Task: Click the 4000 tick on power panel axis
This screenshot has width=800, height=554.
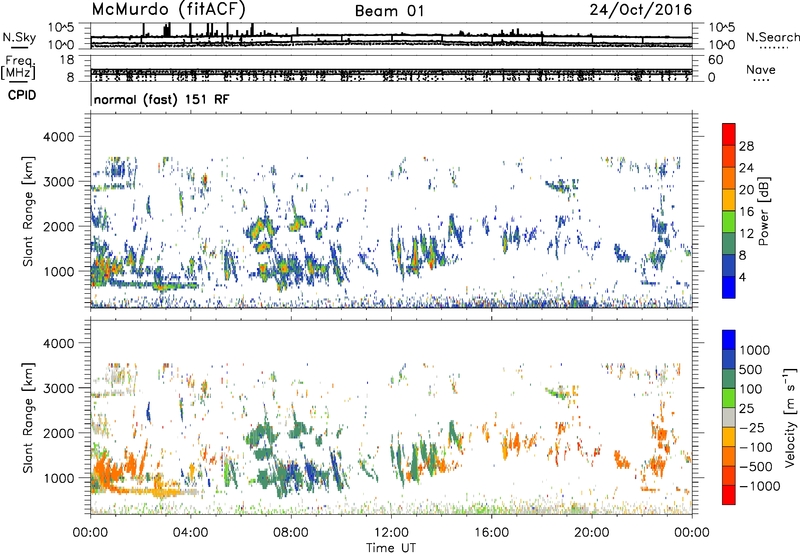Action: click(58, 137)
